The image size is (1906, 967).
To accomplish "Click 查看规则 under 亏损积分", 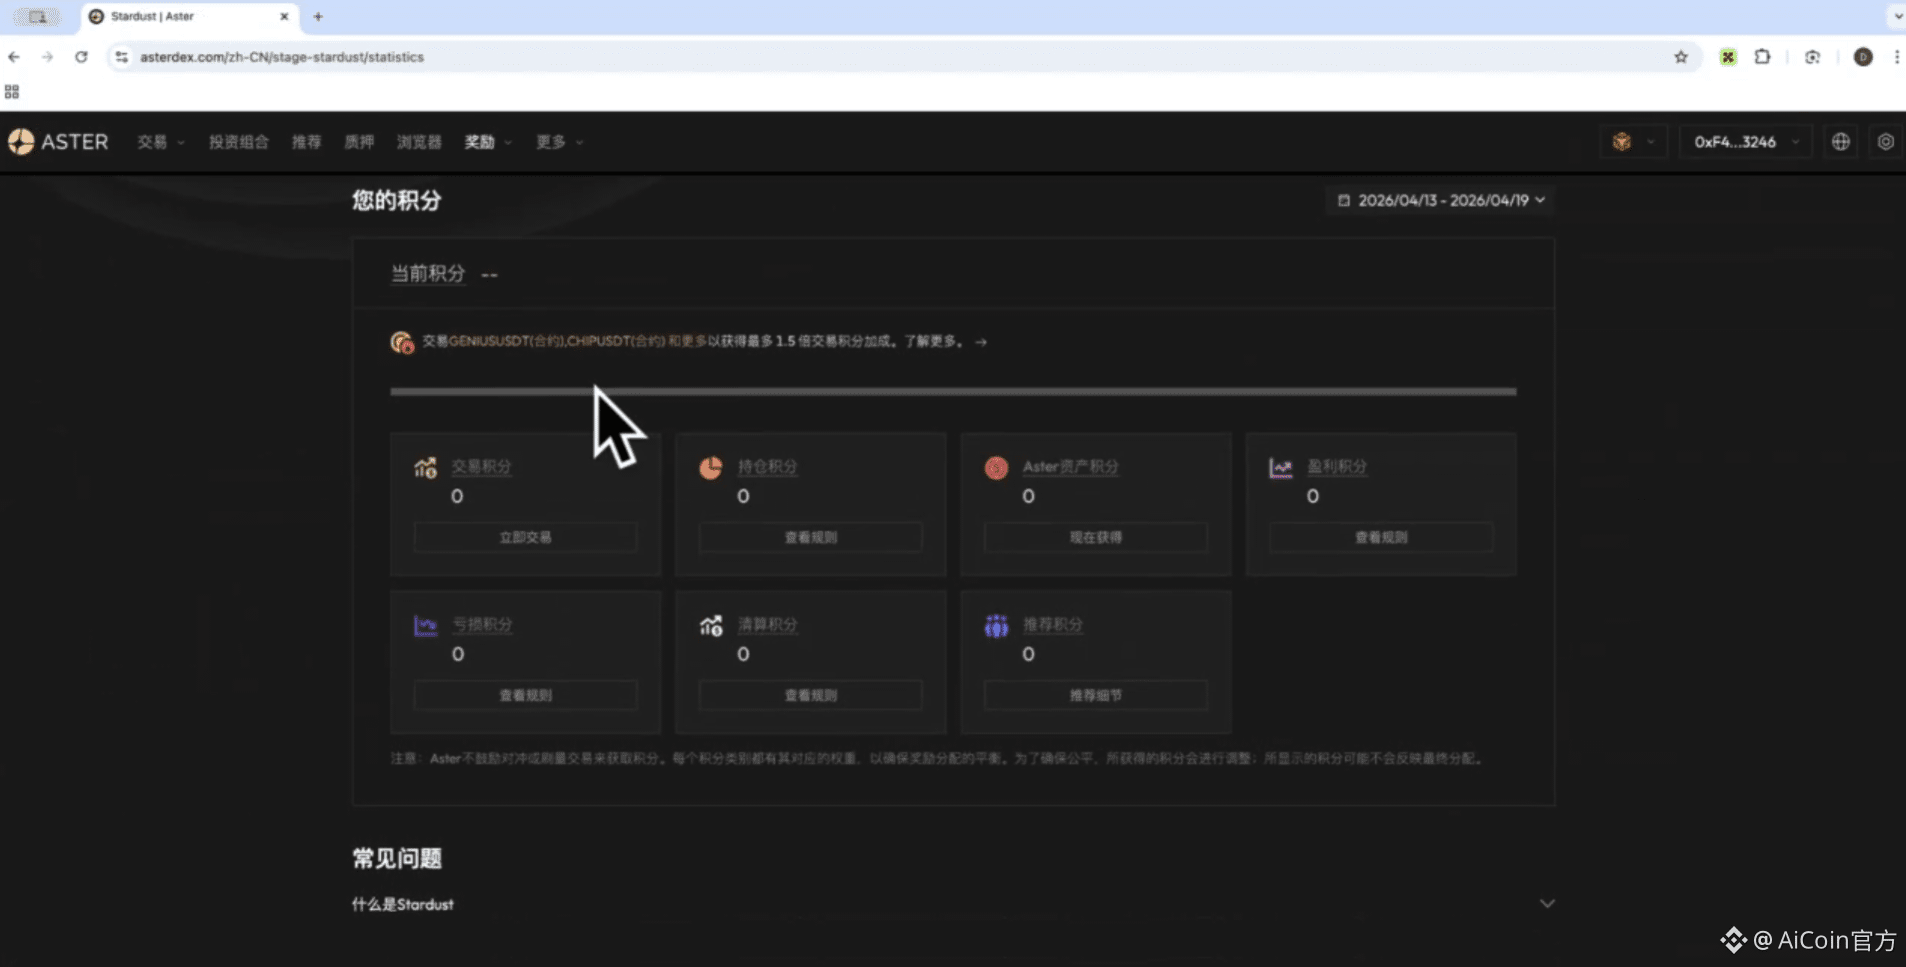I will (x=525, y=695).
